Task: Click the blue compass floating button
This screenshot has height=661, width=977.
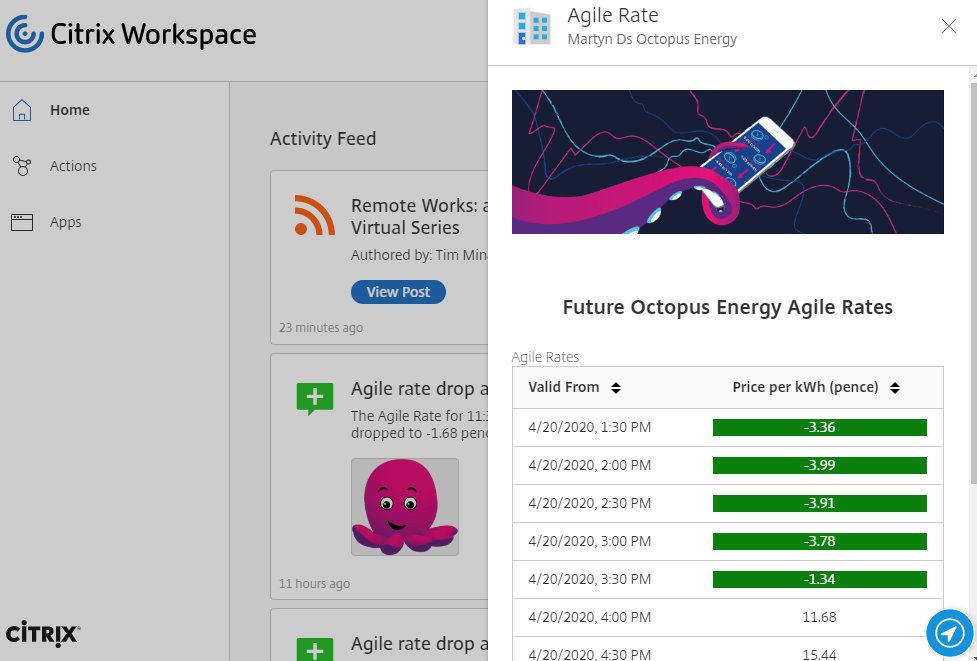Action: (x=950, y=634)
